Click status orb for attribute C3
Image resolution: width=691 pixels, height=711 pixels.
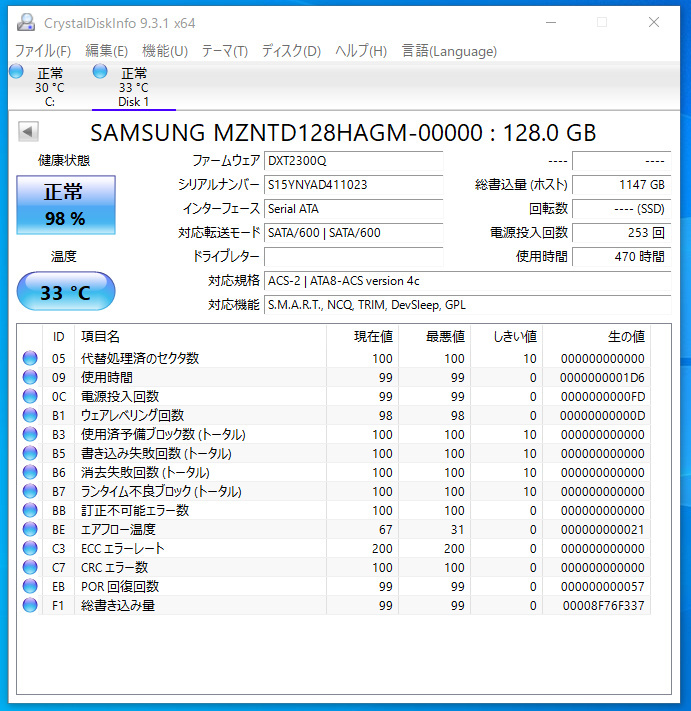coord(30,549)
